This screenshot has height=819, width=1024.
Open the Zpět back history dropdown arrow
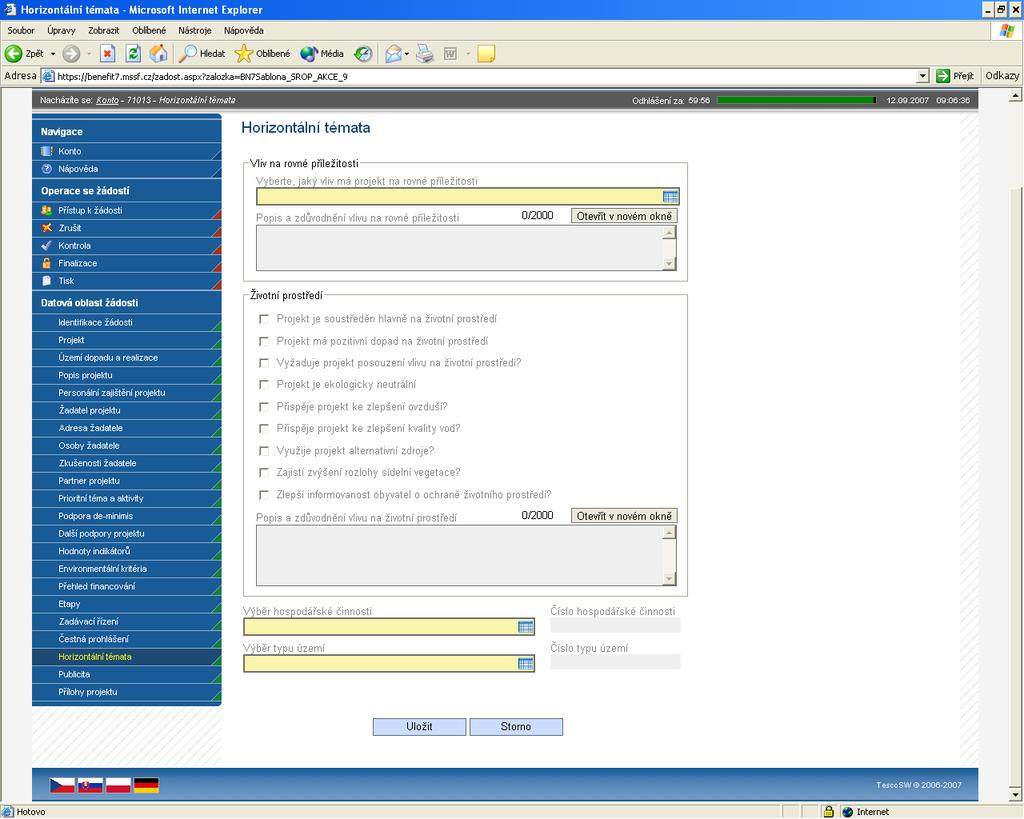pos(53,54)
